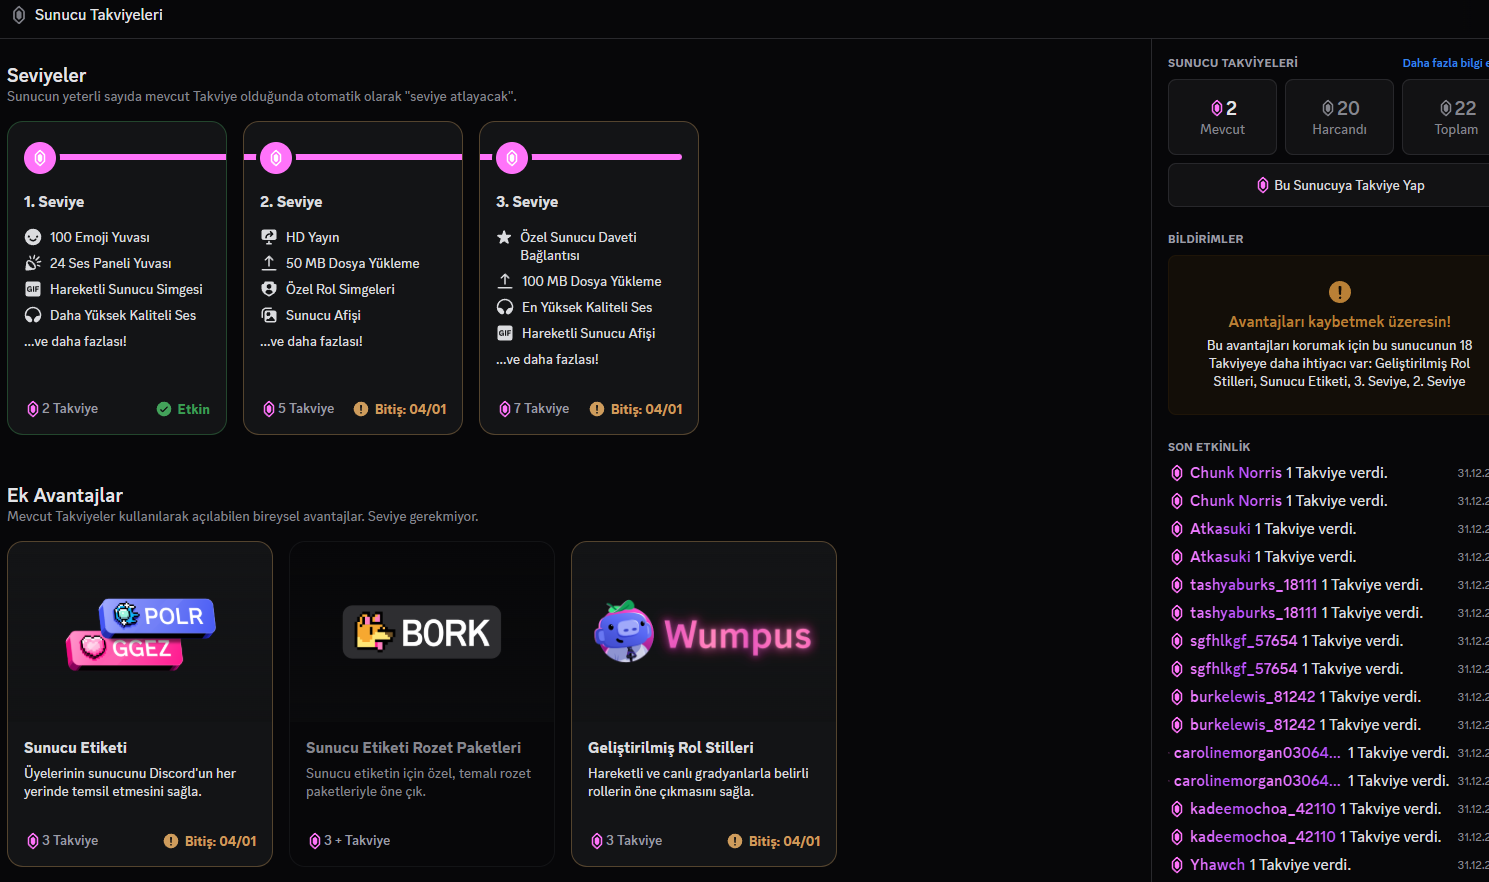The image size is (1489, 882).
Task: Click the green checkmark icon beside Etkin
Action: (164, 409)
